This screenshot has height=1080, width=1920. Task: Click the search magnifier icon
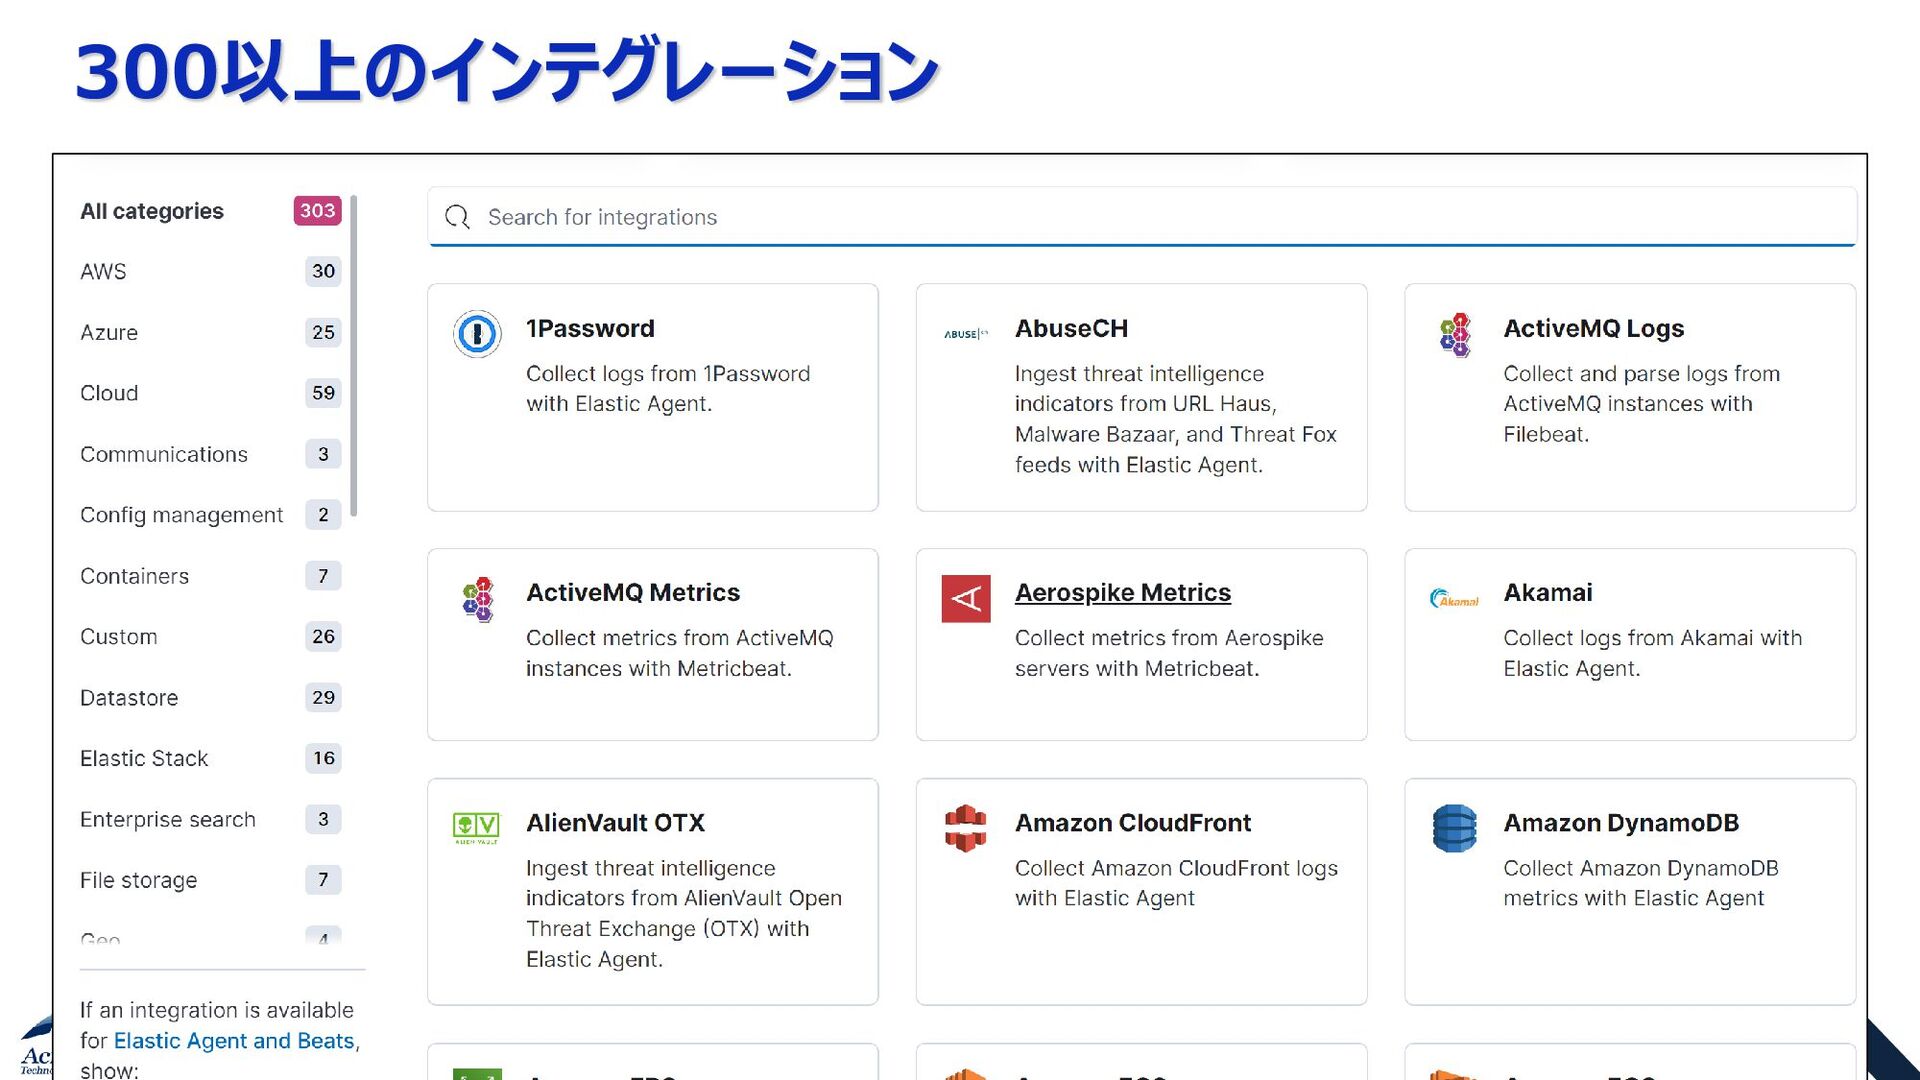457,217
